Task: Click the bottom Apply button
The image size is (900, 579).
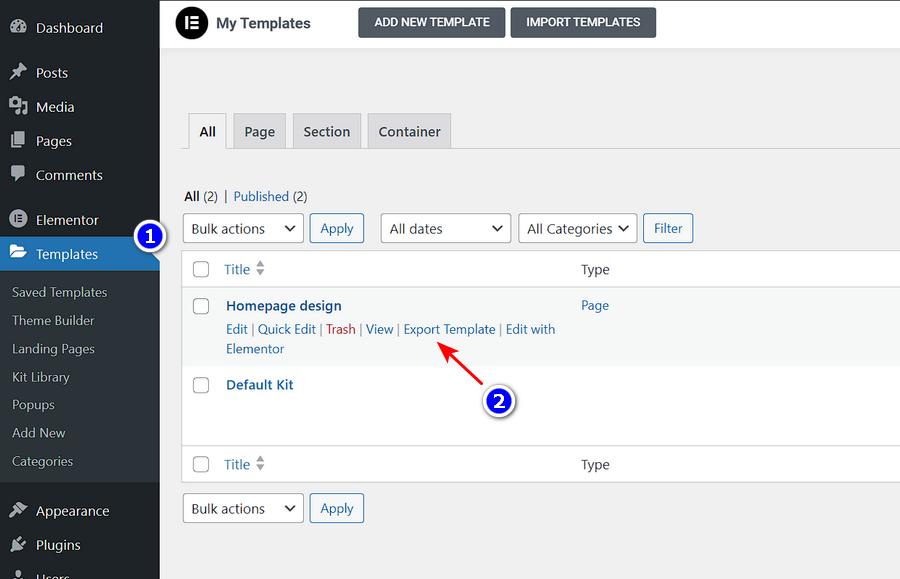Action: pyautogui.click(x=337, y=508)
